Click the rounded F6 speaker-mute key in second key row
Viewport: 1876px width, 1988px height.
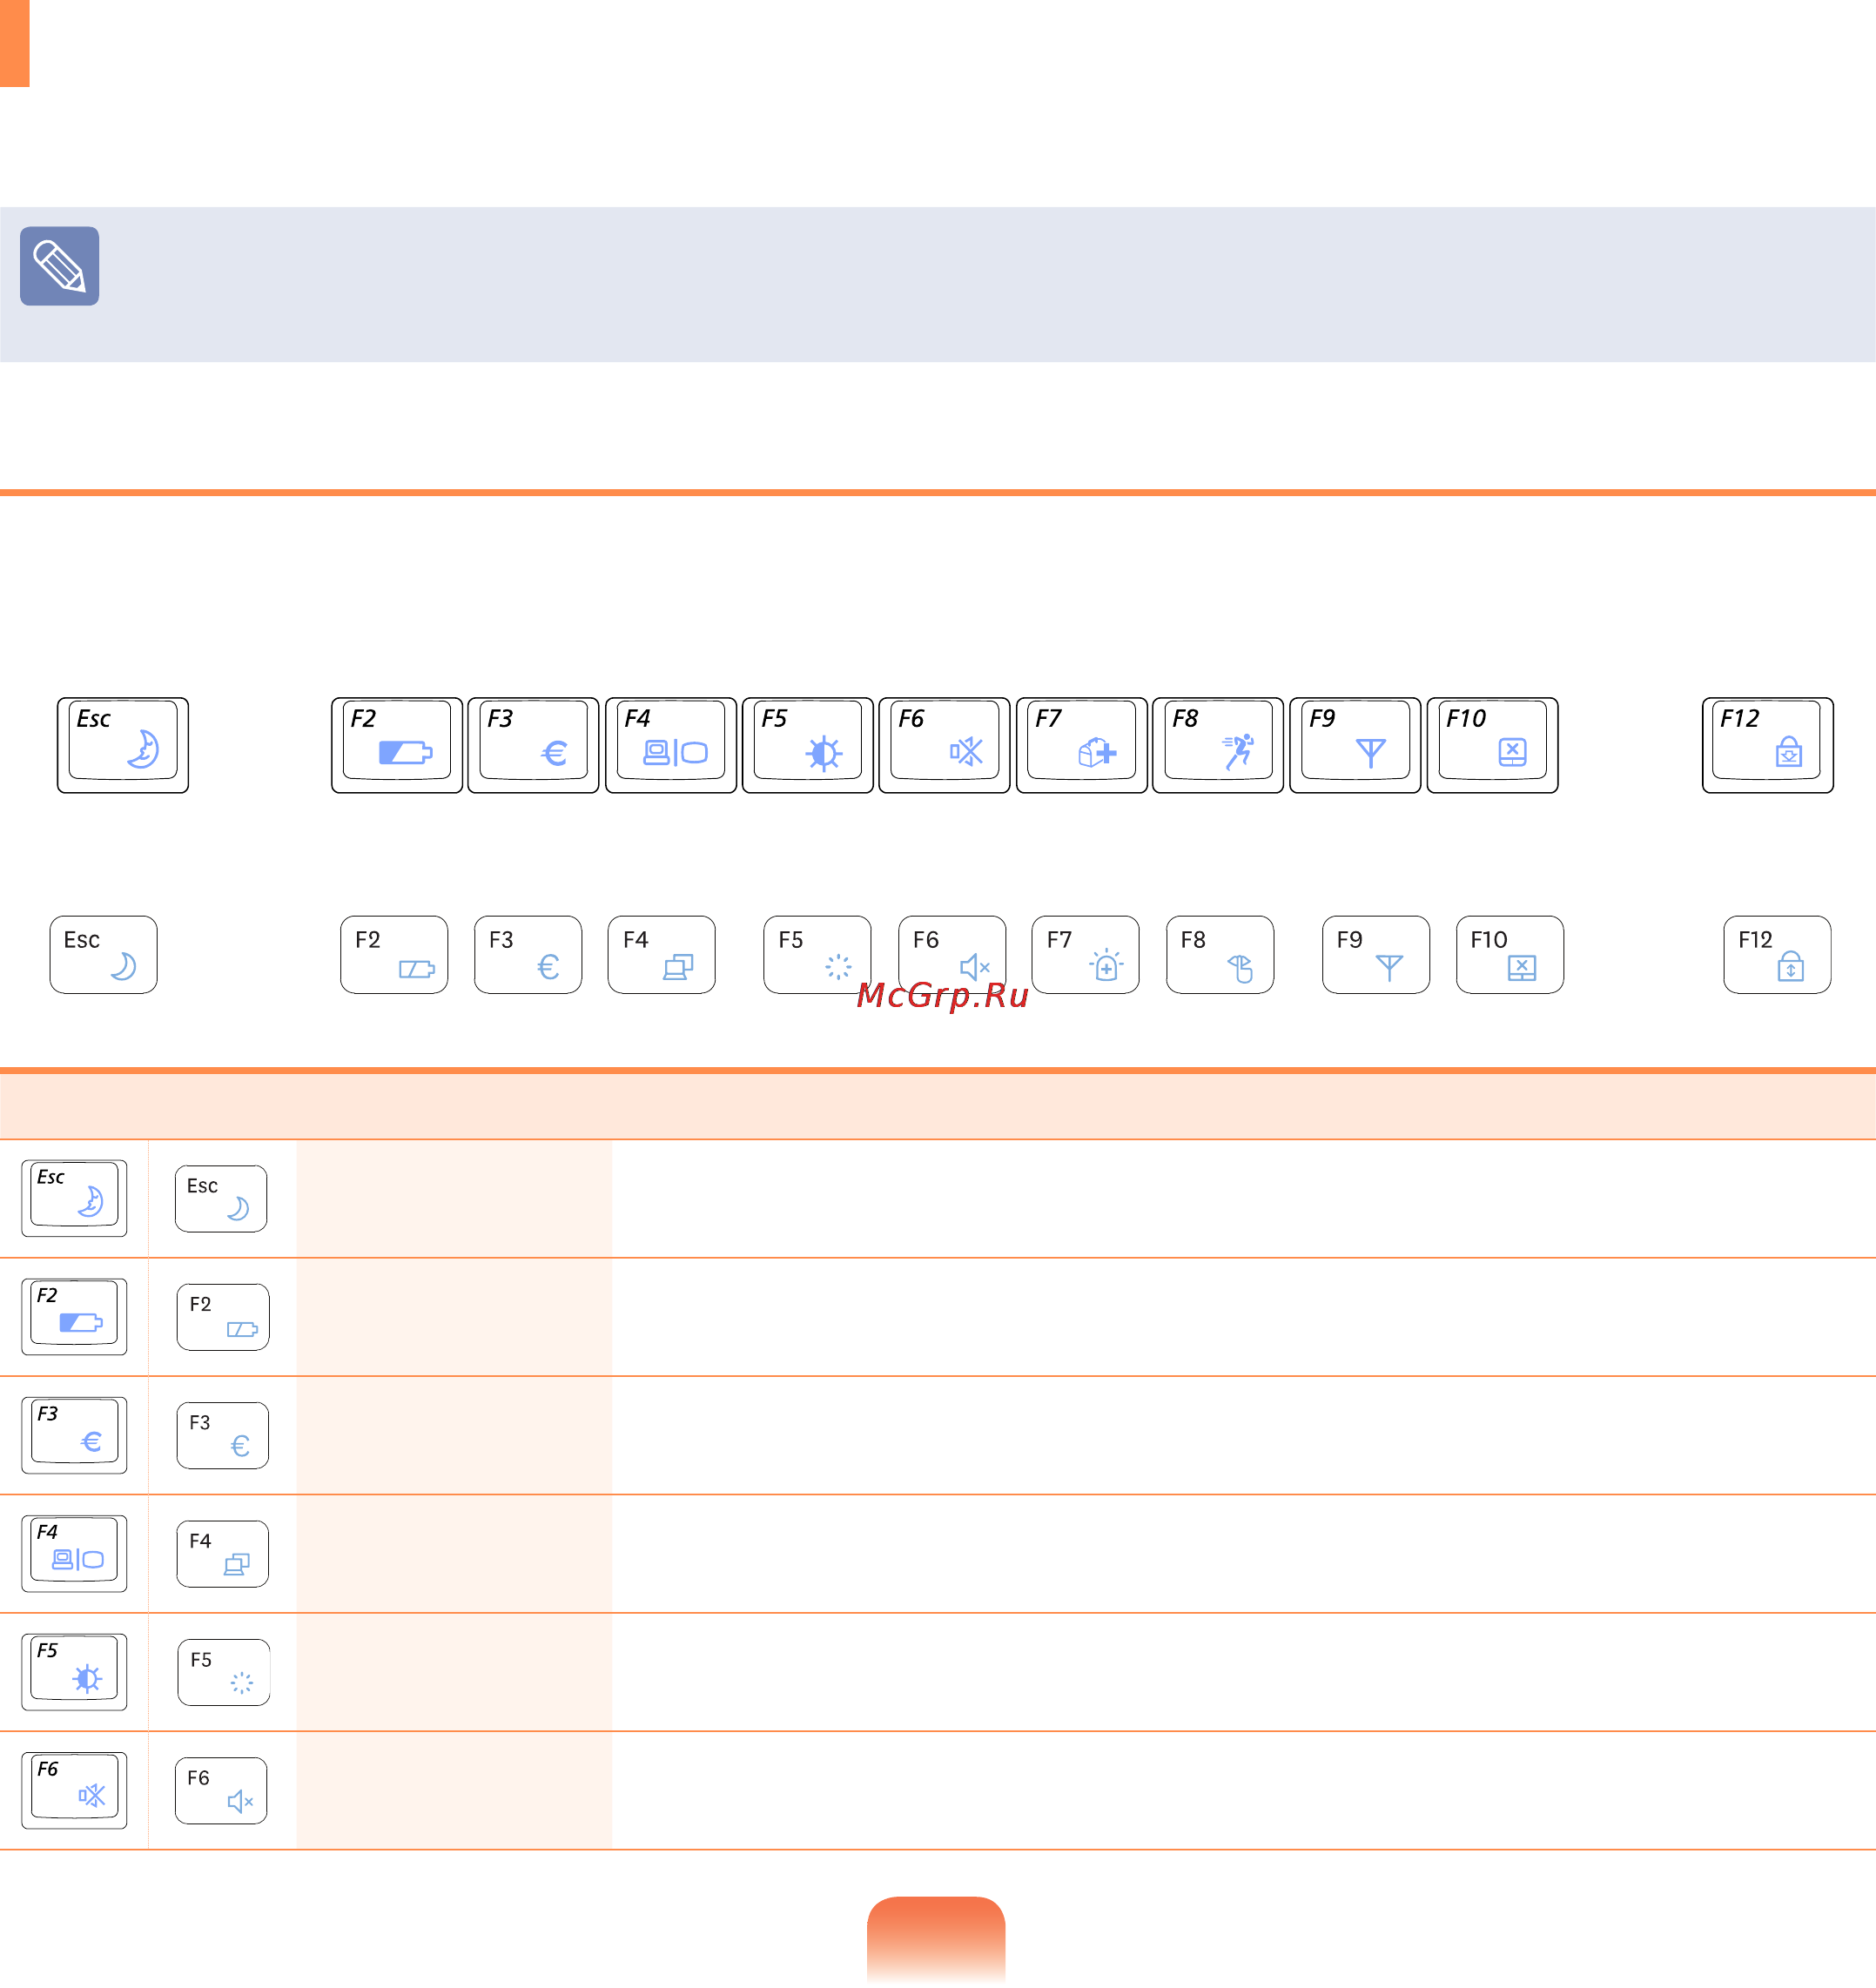(952, 954)
